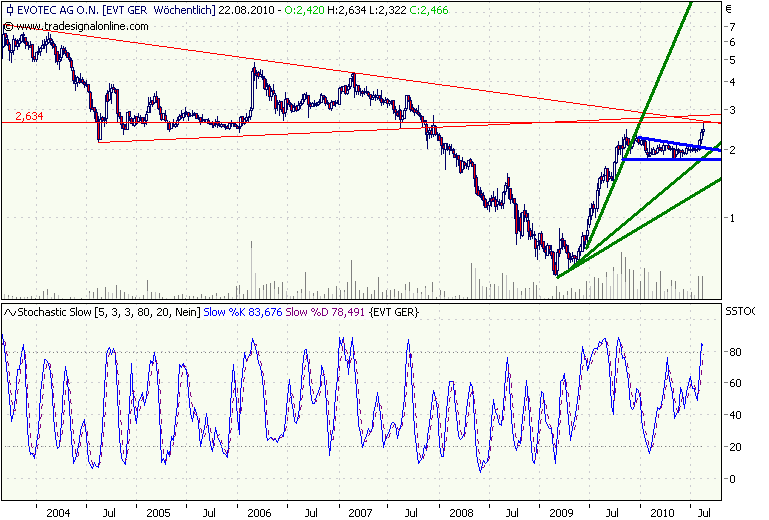Image resolution: width=769 pixels, height=520 pixels.
Task: Click the 2010 year label on time axis
Action: point(662,513)
